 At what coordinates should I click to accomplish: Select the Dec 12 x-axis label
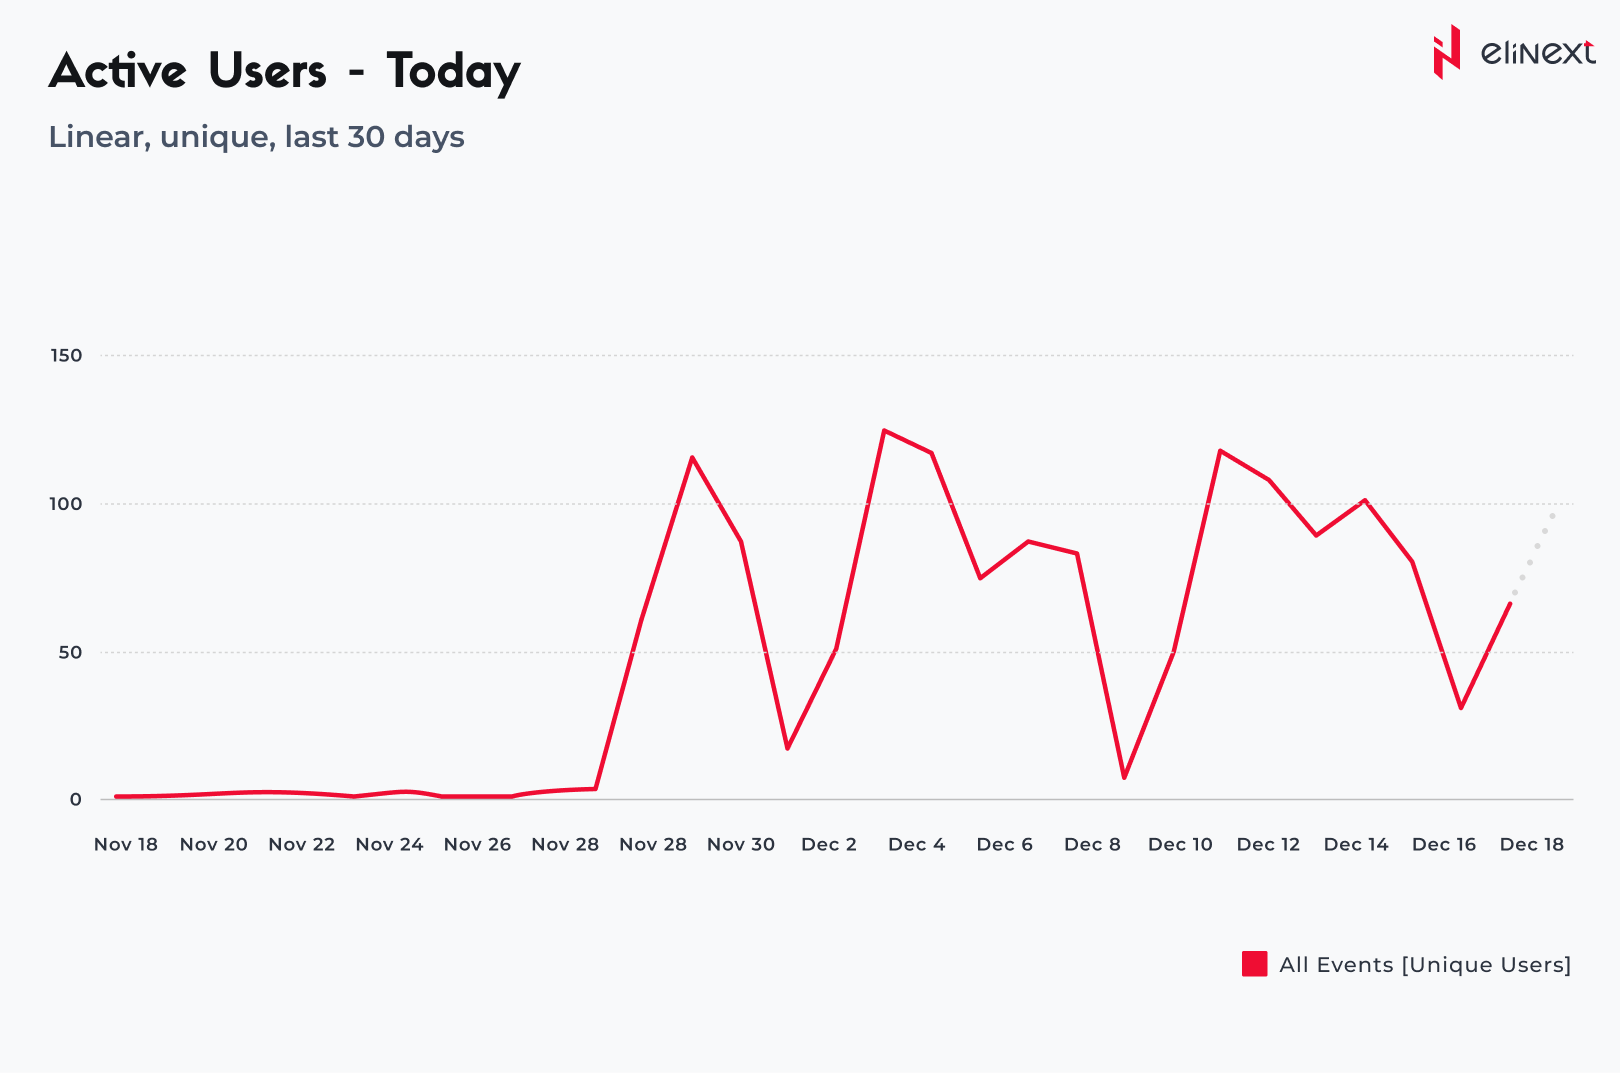click(x=1268, y=845)
